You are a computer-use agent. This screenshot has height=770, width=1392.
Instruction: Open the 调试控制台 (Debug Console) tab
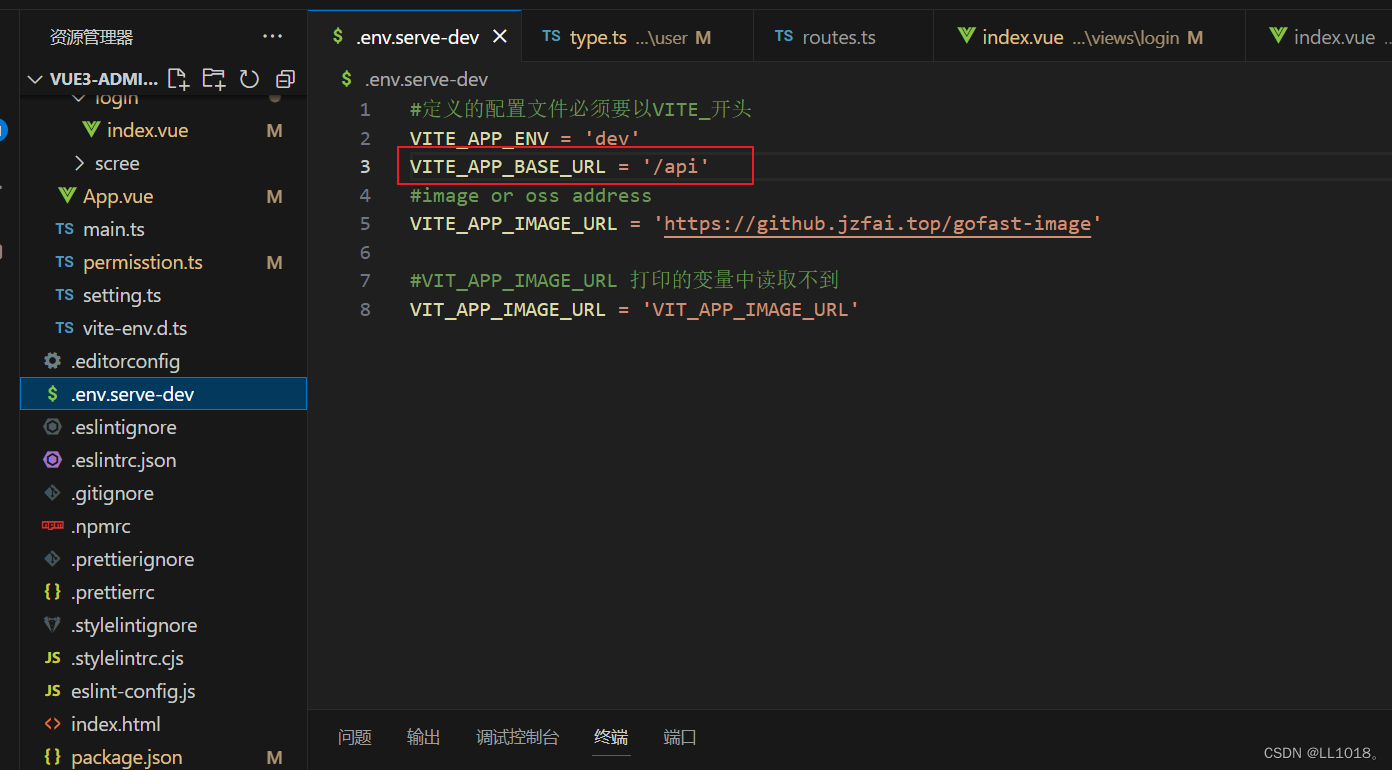click(518, 737)
